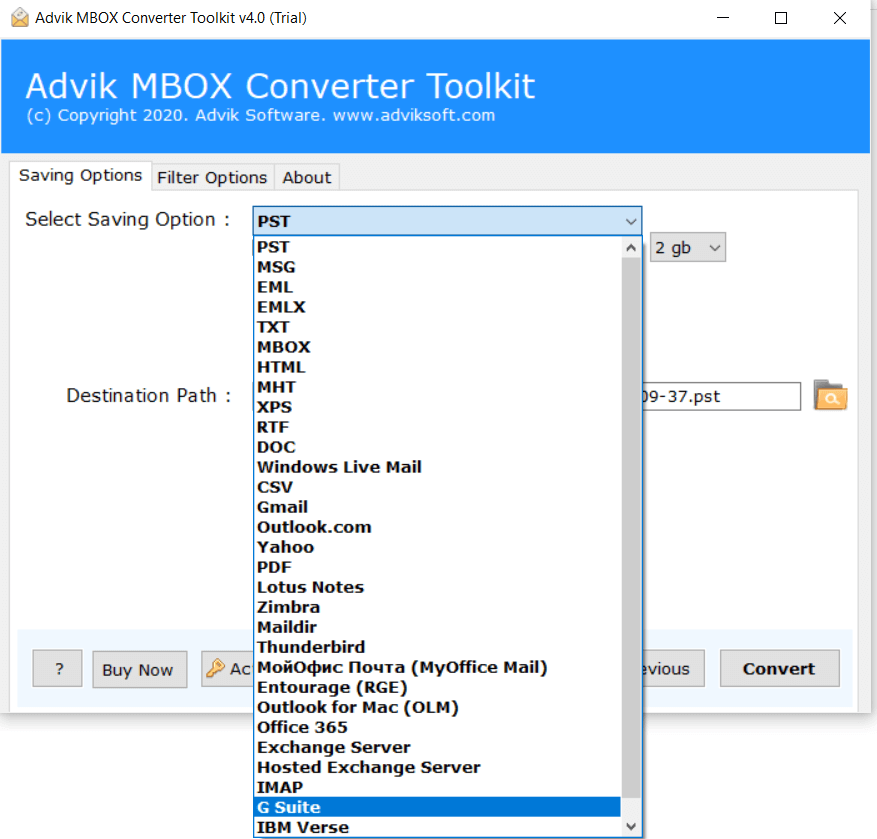This screenshot has width=877, height=839.
Task: Select IMAP saving option
Action: pyautogui.click(x=437, y=788)
